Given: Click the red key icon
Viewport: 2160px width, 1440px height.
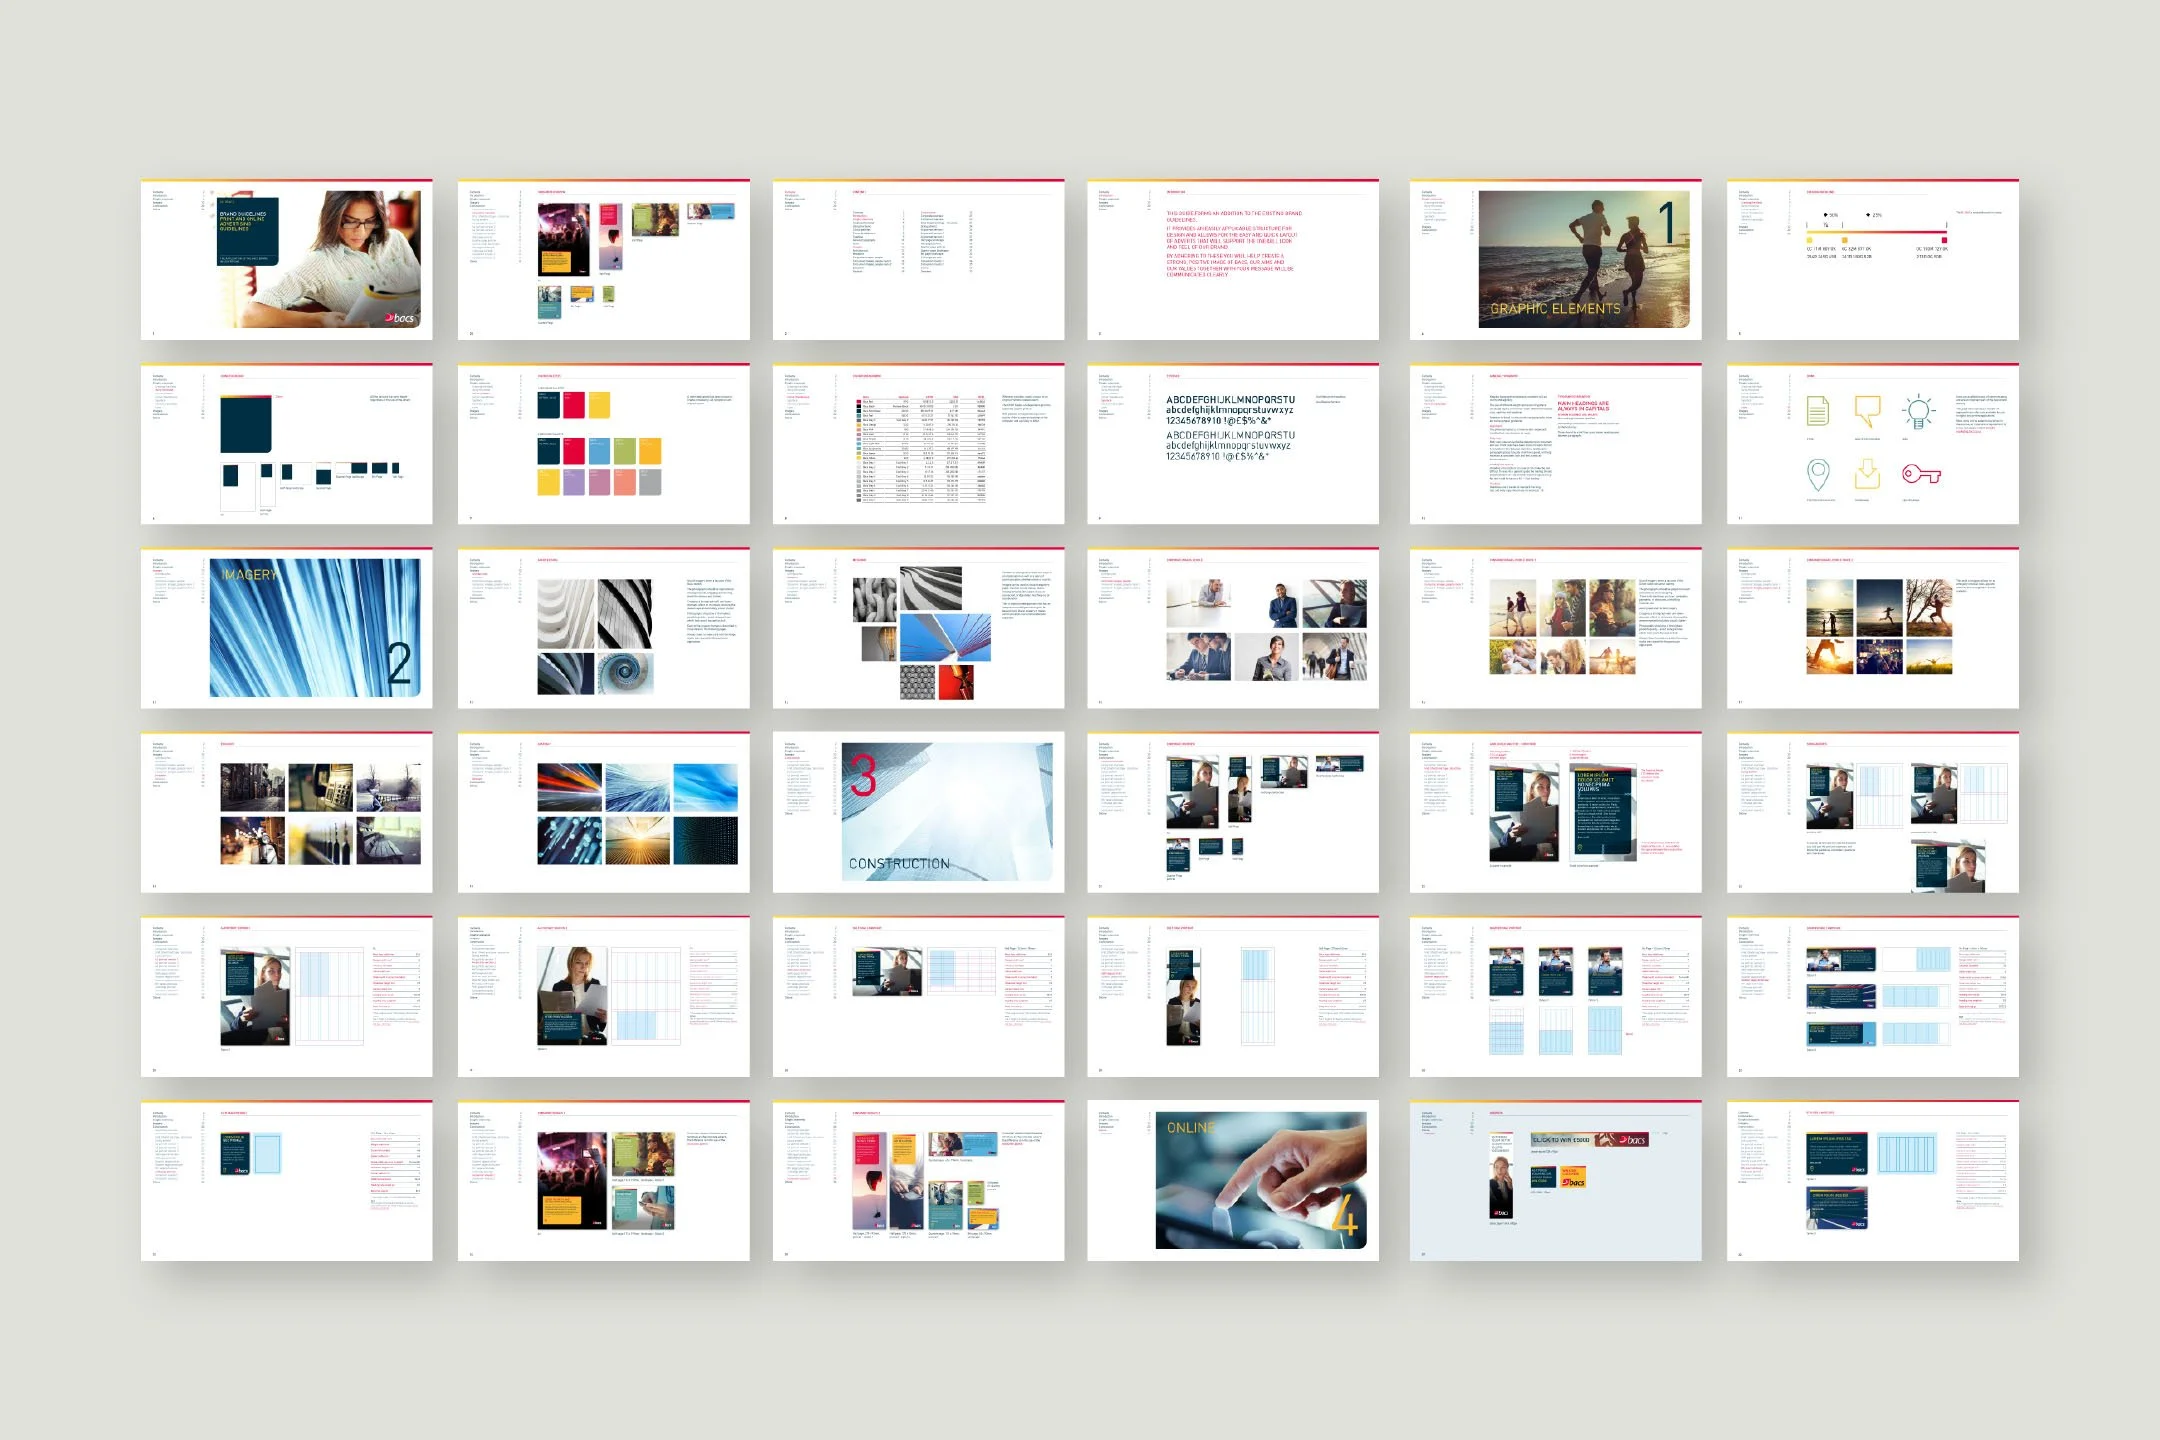Looking at the screenshot, I should tap(1921, 474).
